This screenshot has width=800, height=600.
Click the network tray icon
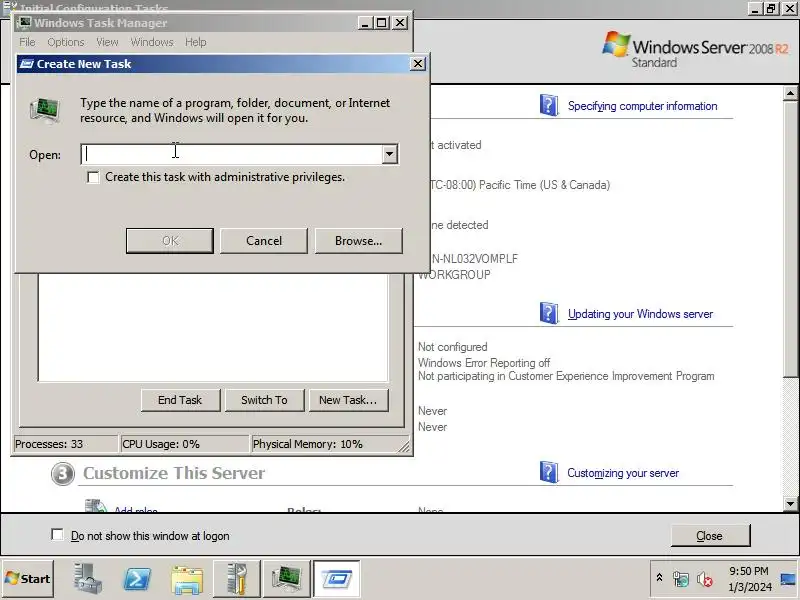pyautogui.click(x=681, y=579)
